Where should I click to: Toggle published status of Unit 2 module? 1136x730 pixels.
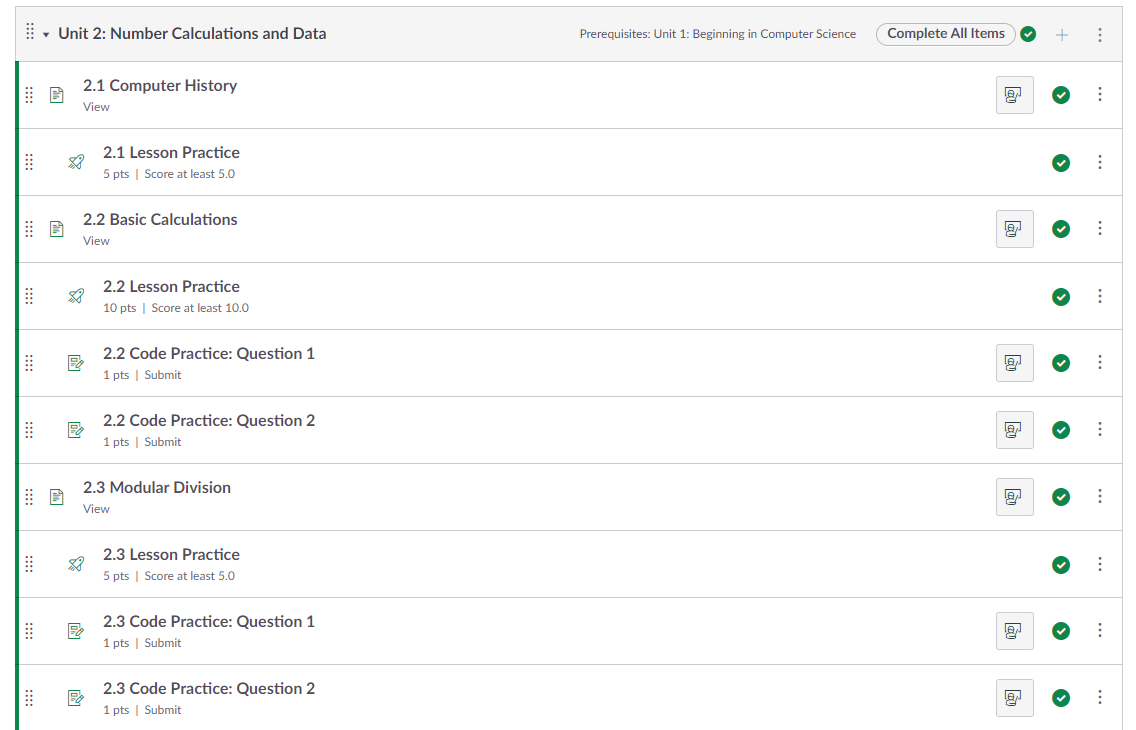click(1028, 35)
